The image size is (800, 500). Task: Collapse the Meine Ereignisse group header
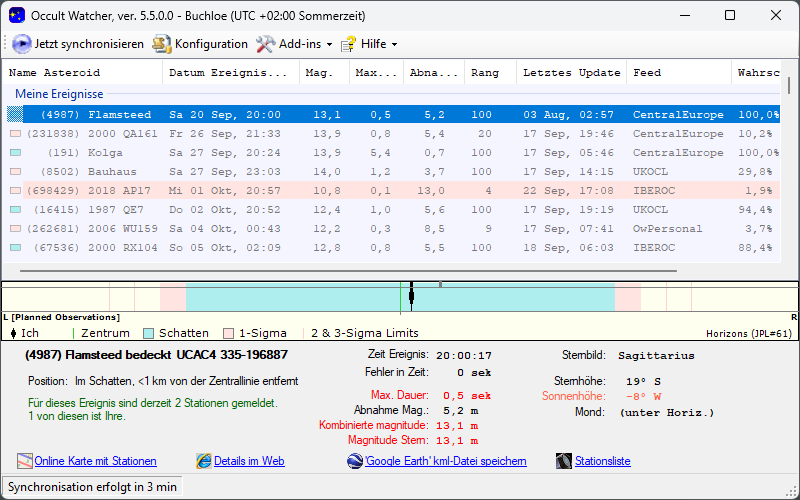point(59,93)
